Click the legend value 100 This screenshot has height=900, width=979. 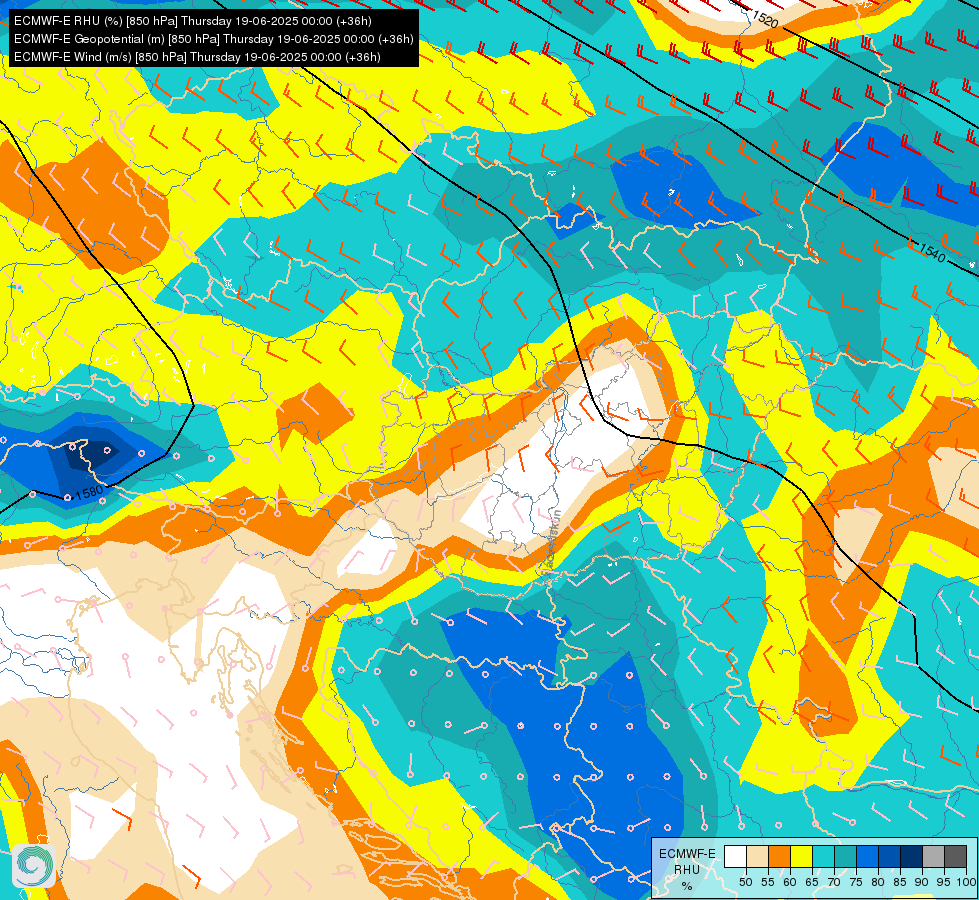coord(967,882)
